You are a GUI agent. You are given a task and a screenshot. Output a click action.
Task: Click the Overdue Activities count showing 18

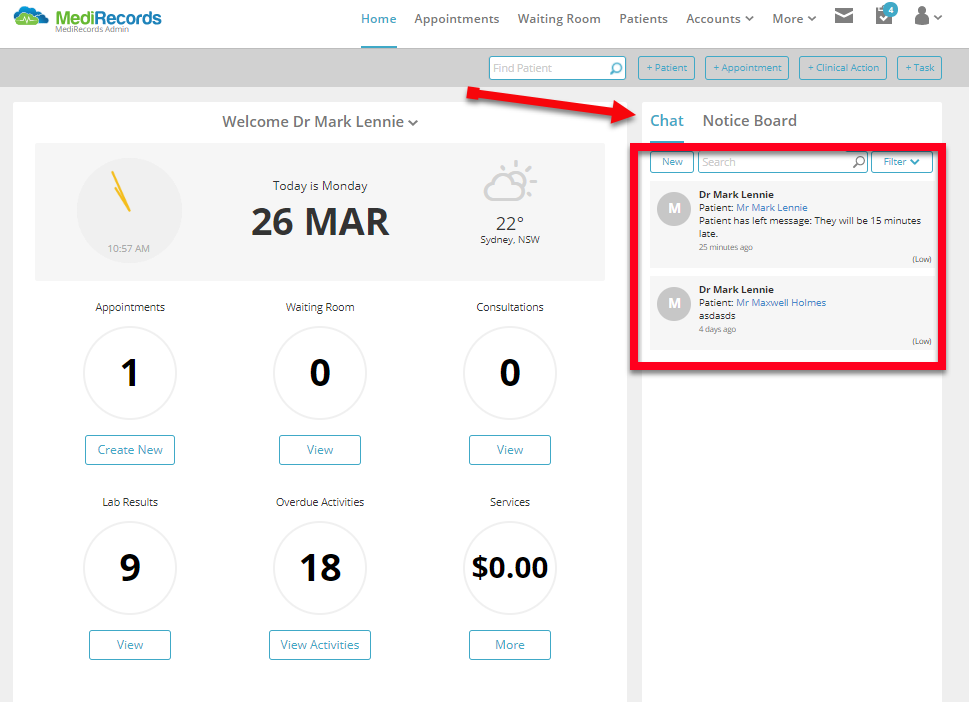tap(319, 567)
